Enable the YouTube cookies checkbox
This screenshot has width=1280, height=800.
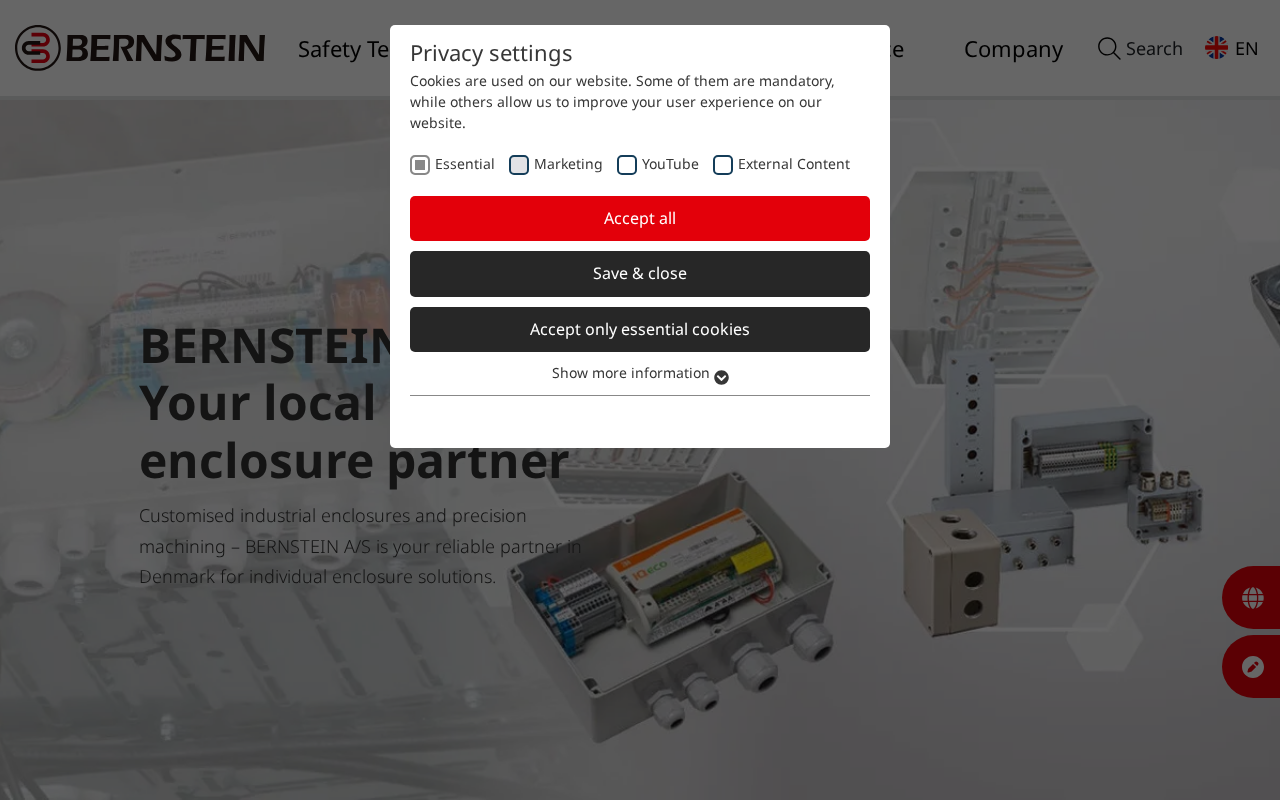[627, 165]
